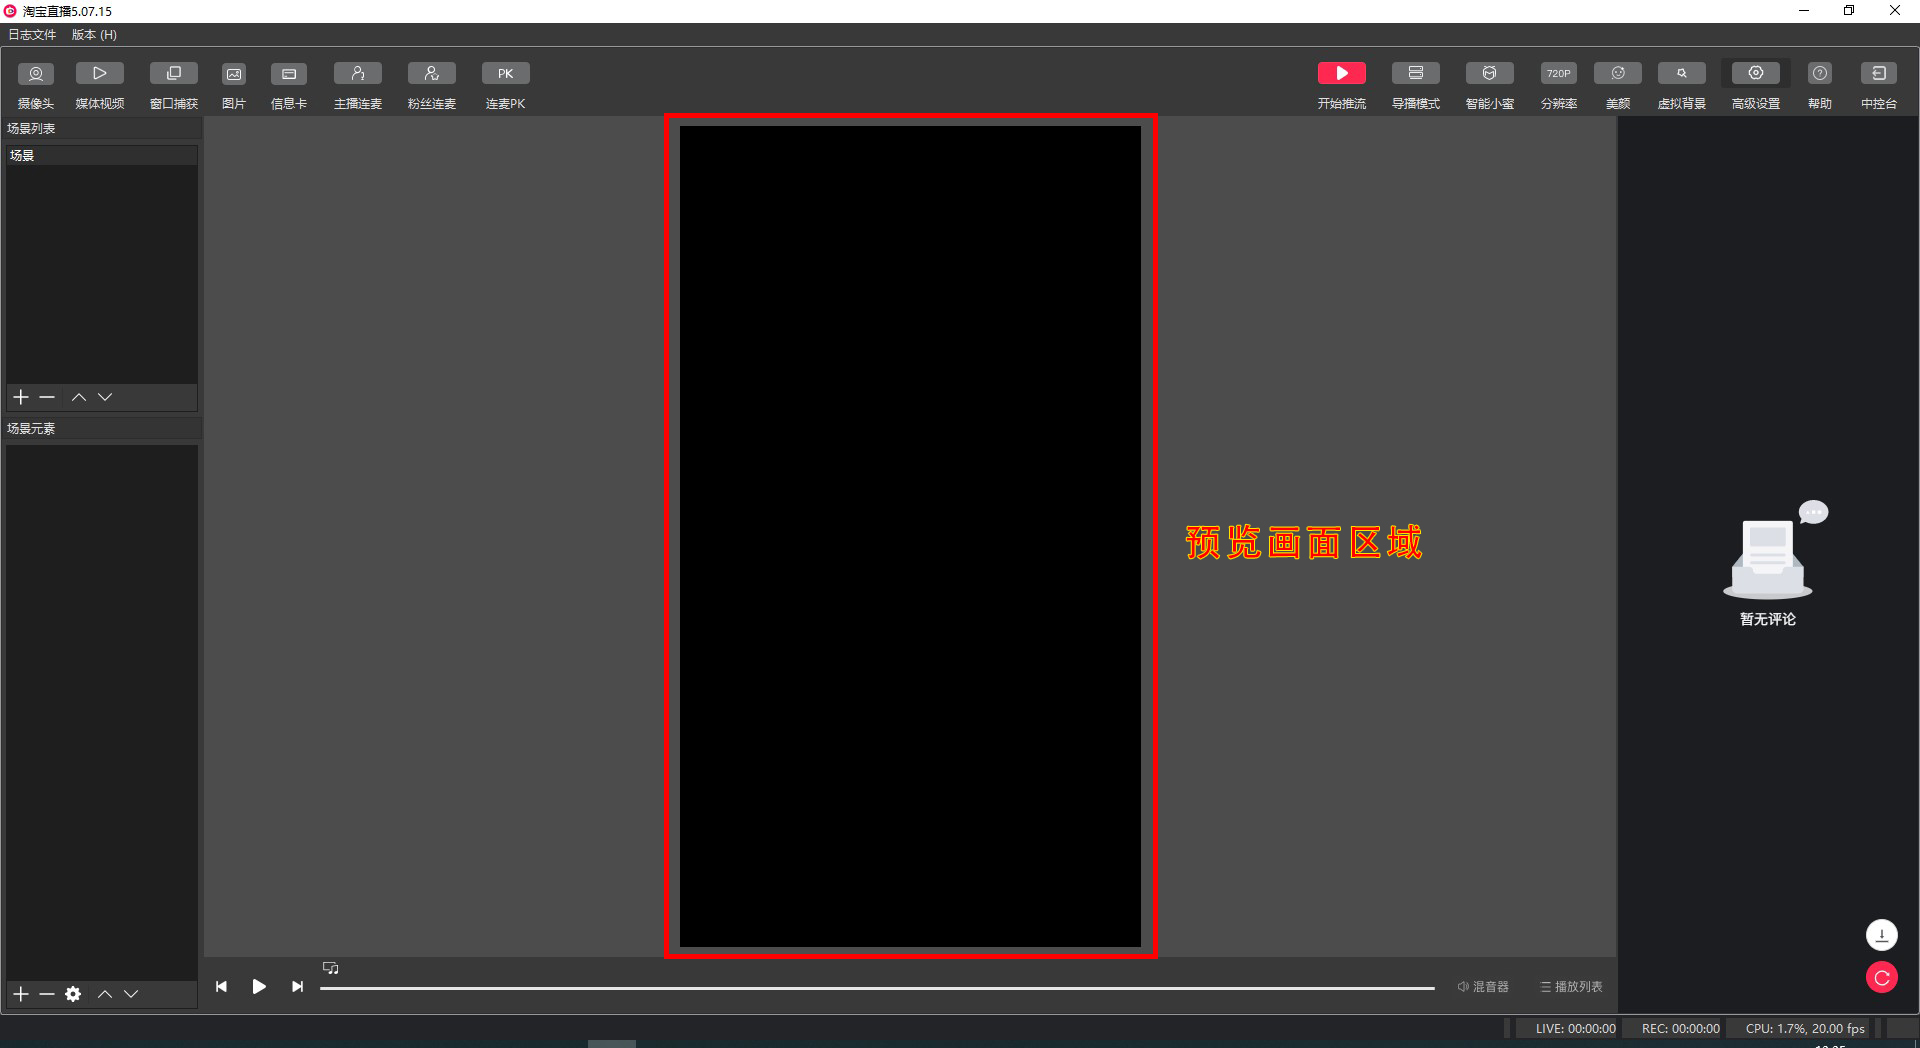Open the 版本 (H) menu
The image size is (1920, 1048).
94,35
